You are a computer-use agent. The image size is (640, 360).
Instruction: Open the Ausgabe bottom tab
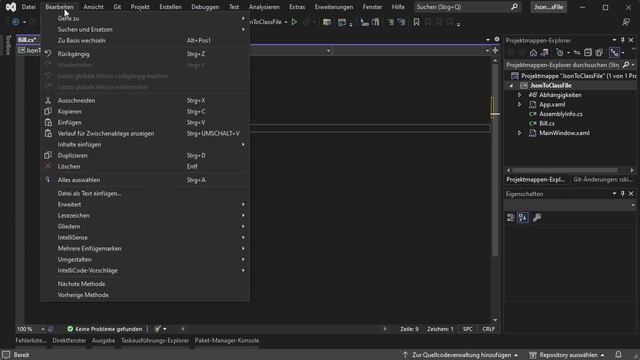point(103,340)
